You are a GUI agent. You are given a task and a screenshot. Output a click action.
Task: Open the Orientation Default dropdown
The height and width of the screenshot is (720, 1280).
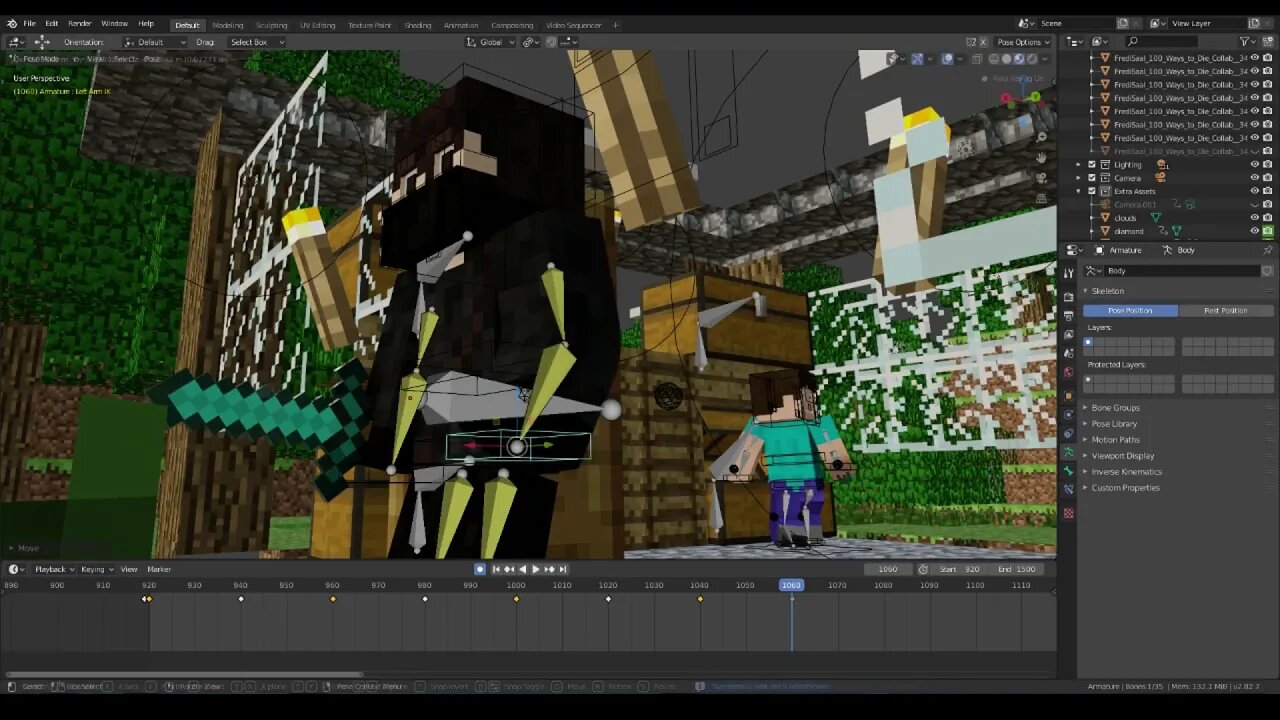pyautogui.click(x=155, y=42)
